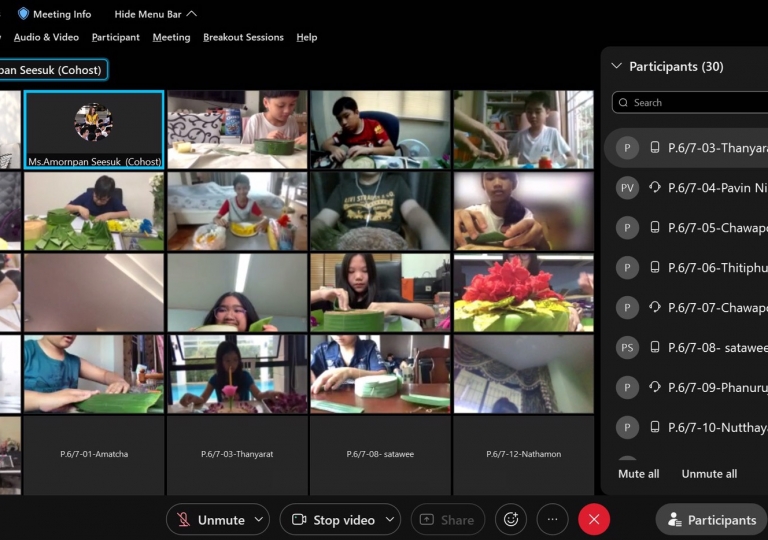Click the Share content button

[448, 519]
